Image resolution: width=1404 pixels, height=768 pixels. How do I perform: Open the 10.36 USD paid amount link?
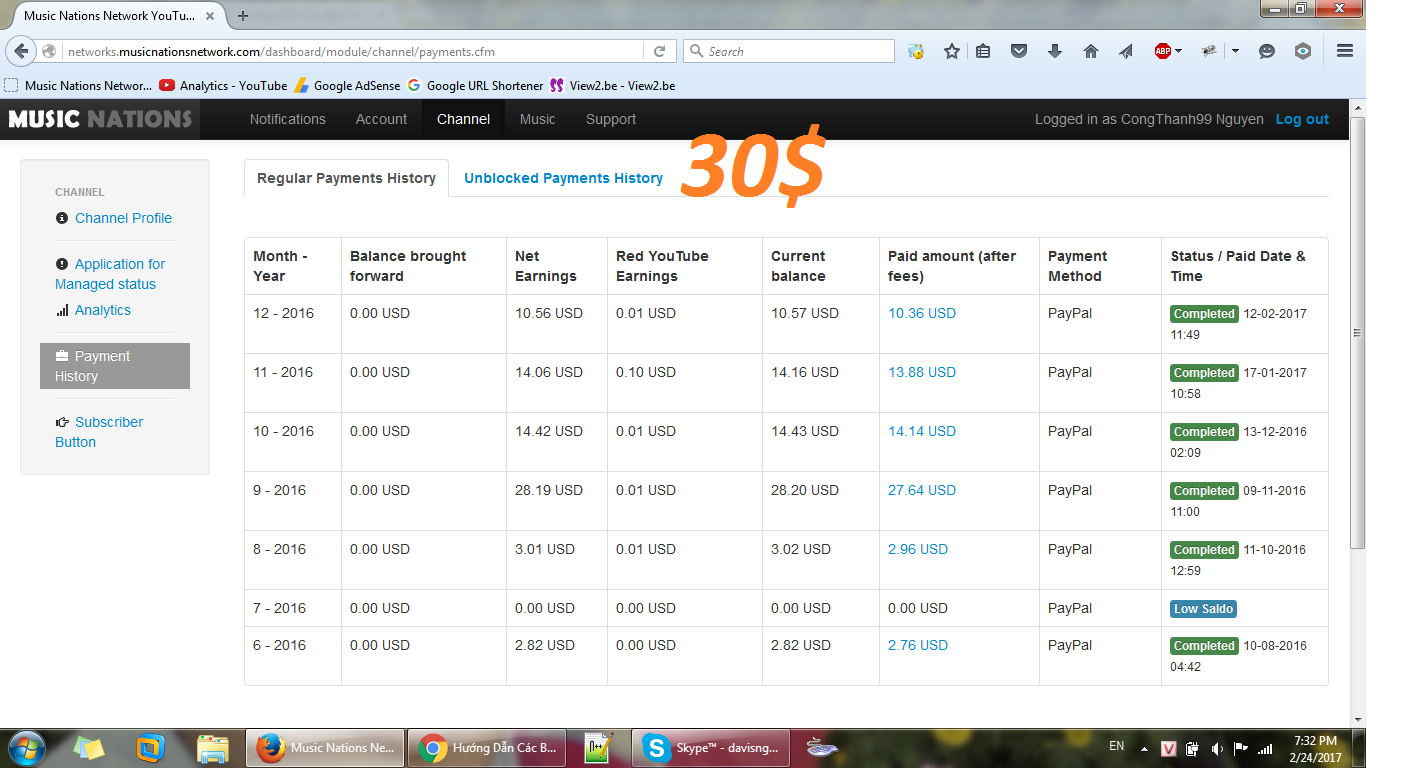tap(922, 313)
